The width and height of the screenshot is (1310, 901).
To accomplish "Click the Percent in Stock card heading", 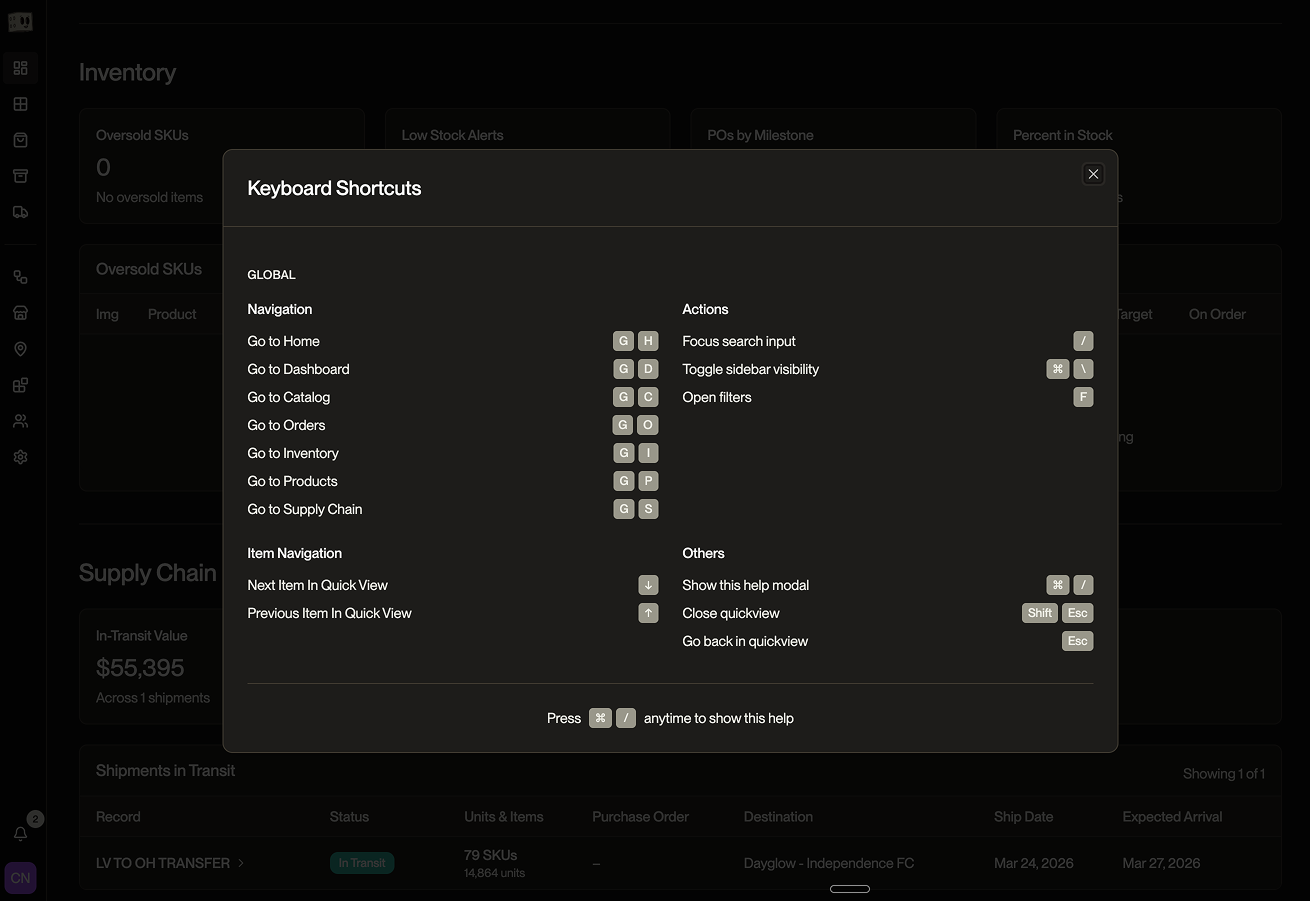I will [x=1062, y=135].
